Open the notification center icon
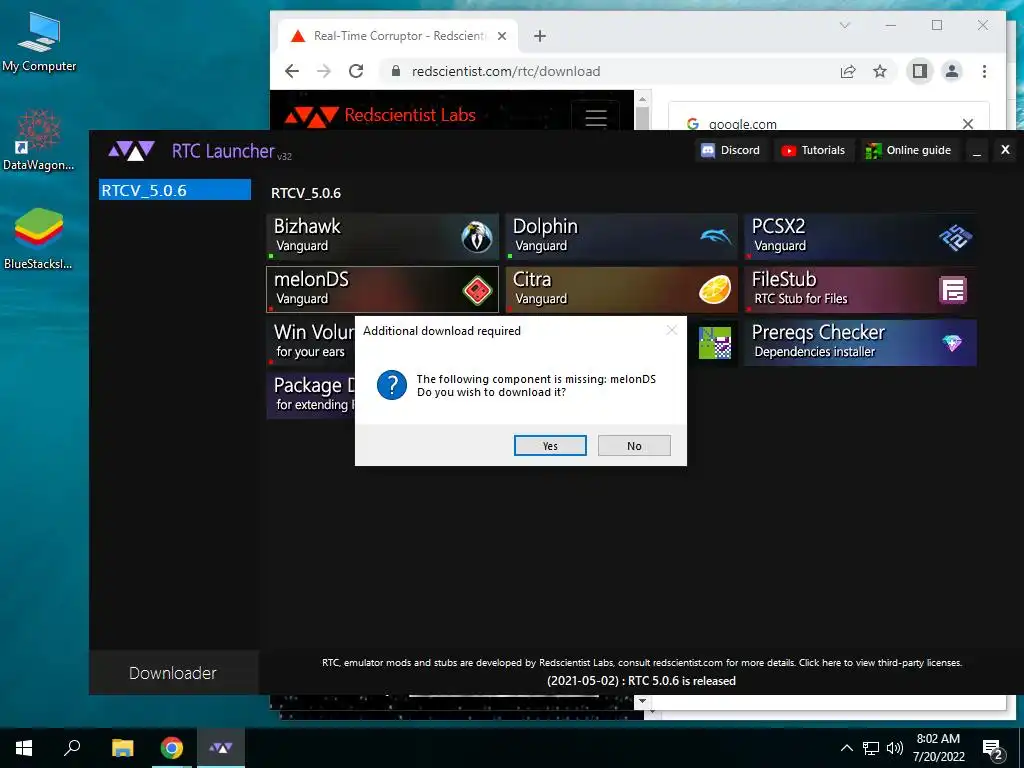 point(993,749)
